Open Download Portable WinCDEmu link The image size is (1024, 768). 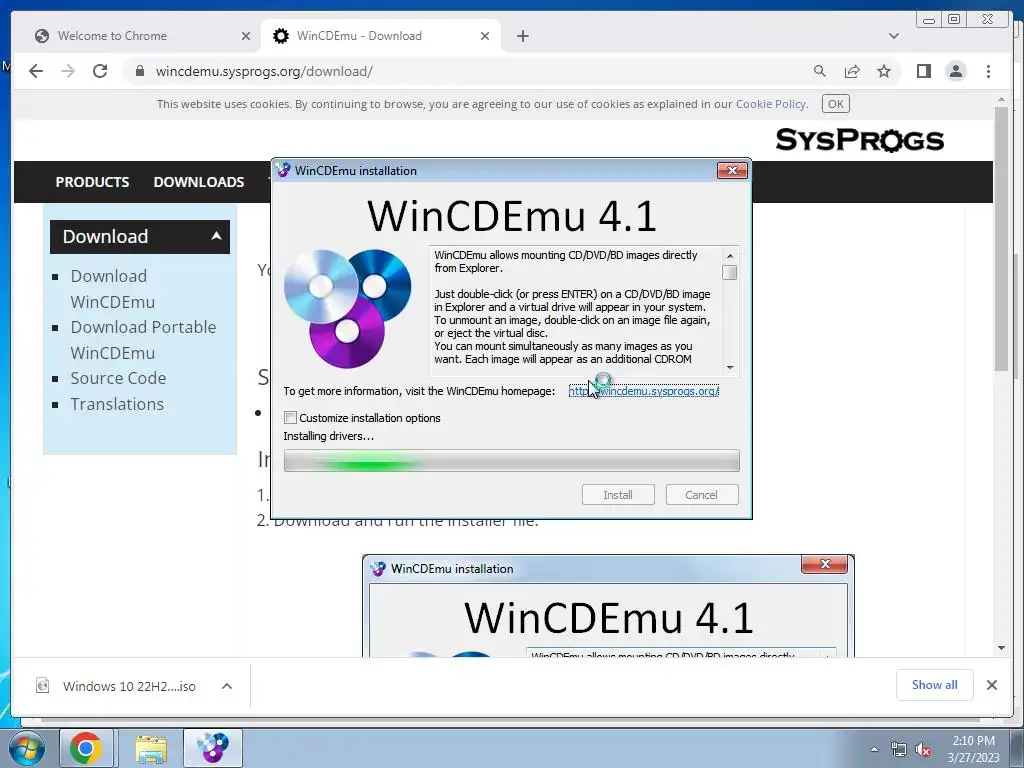(x=143, y=340)
